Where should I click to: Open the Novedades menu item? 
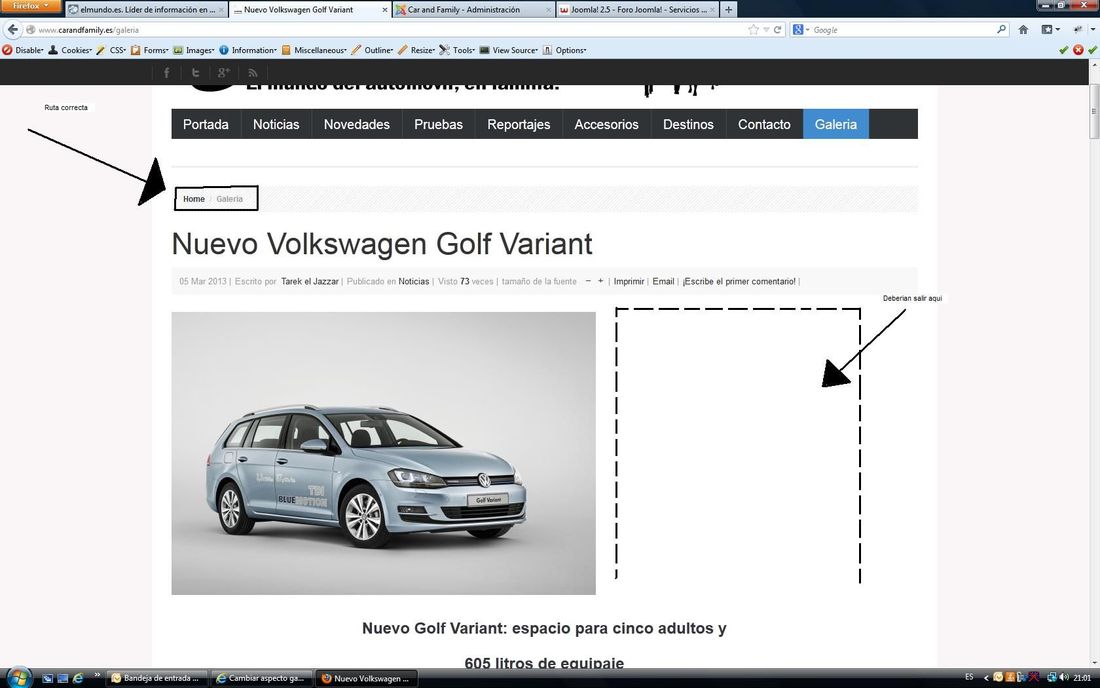356,124
